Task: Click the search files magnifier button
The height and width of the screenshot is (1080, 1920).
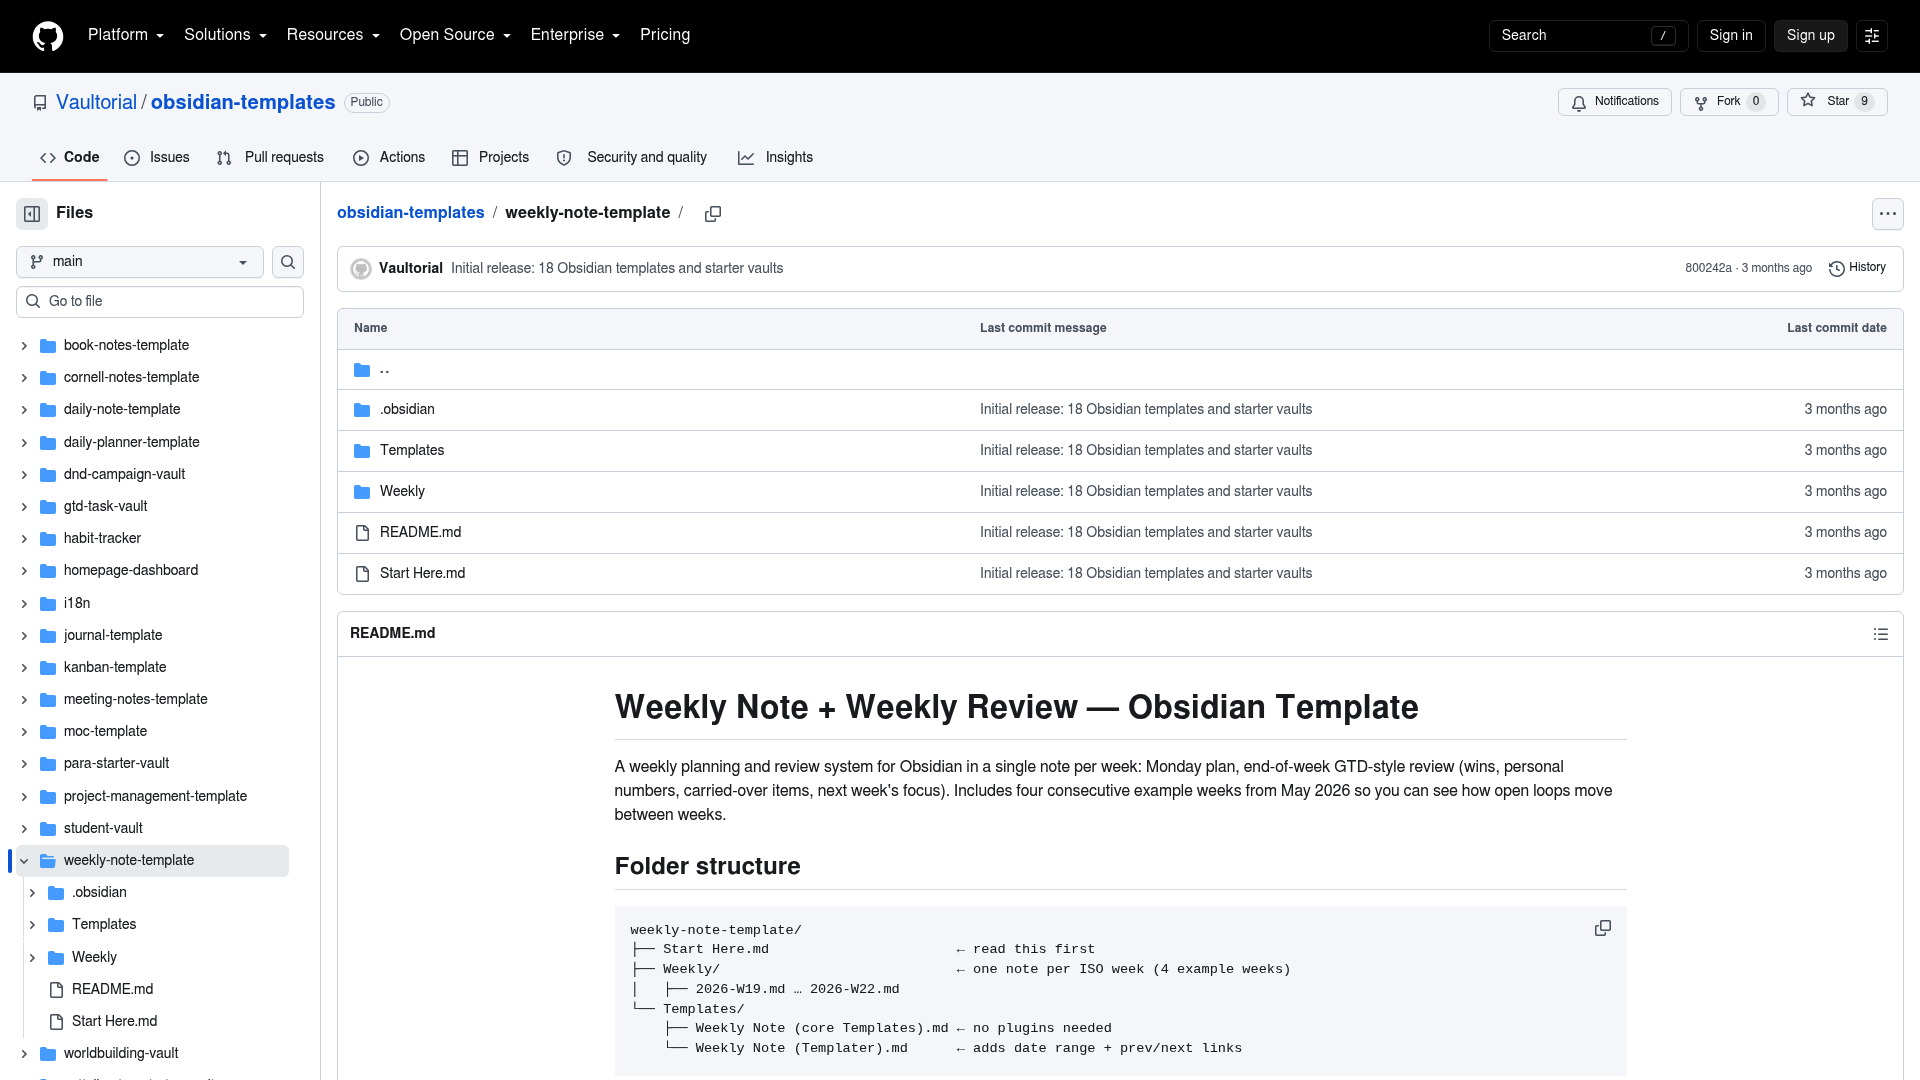Action: 288,262
